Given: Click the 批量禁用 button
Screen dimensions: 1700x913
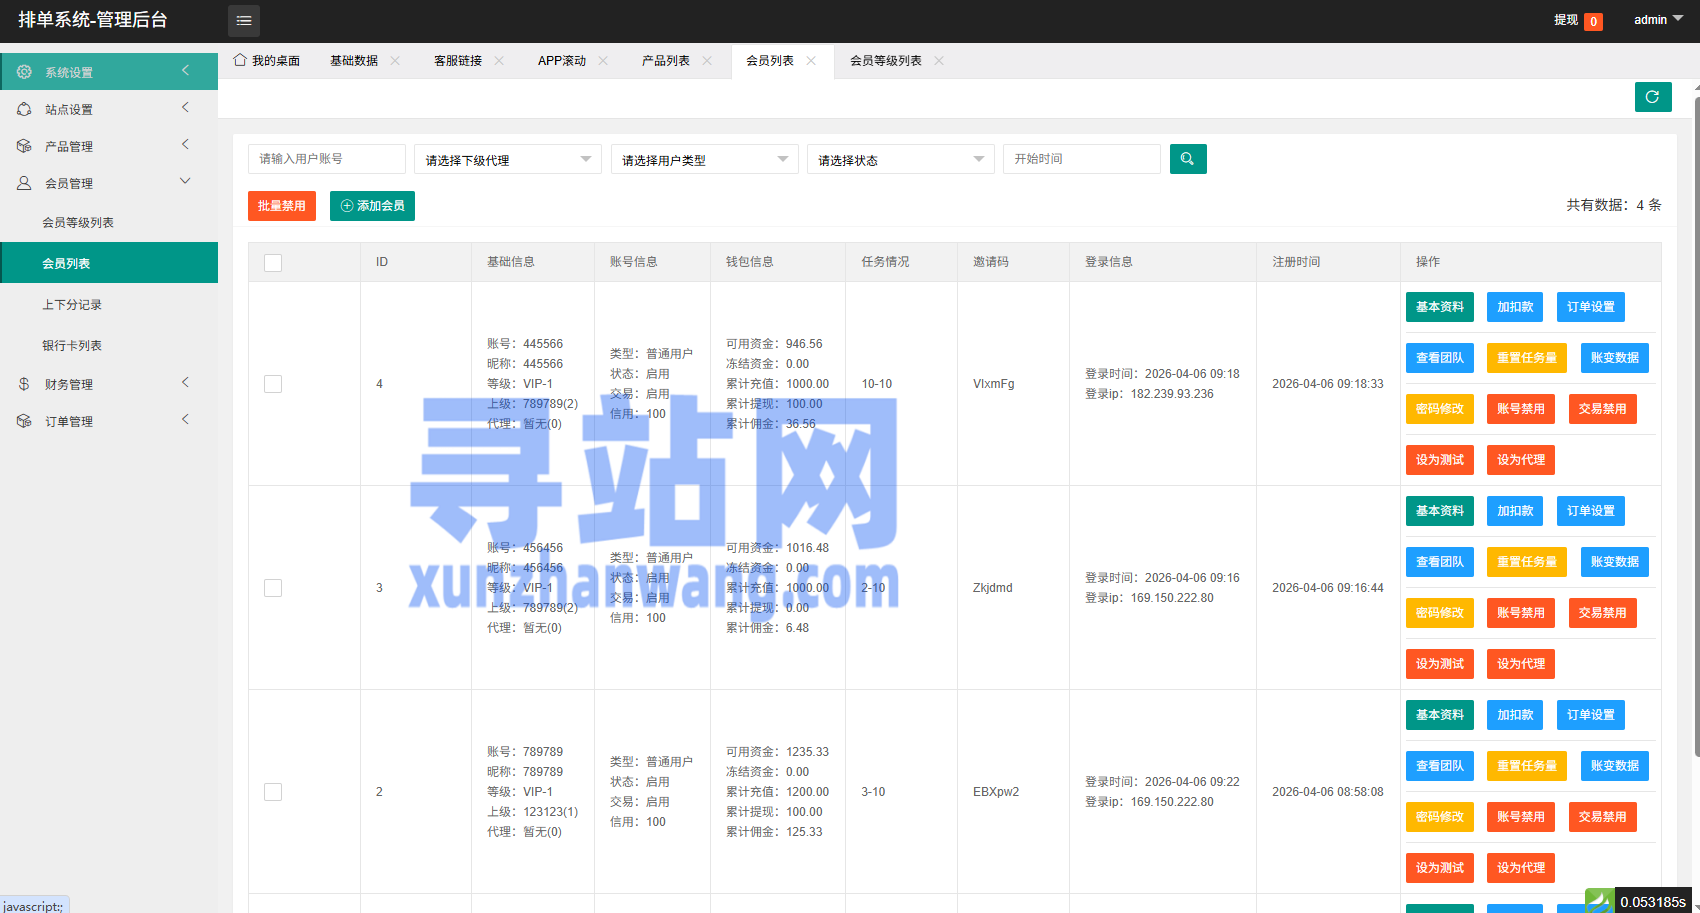Looking at the screenshot, I should (x=282, y=206).
